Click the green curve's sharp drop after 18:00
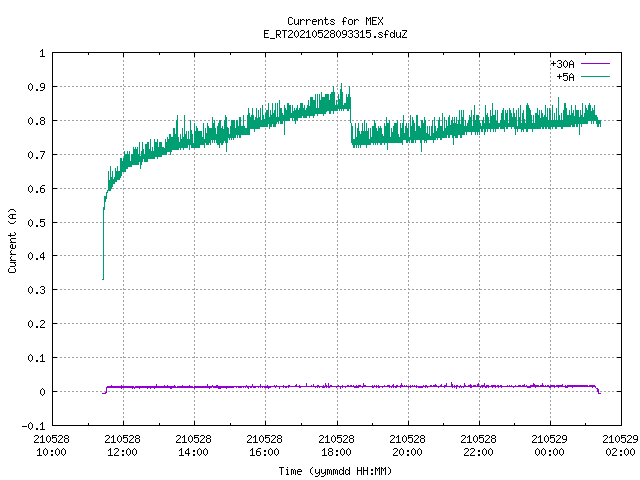Viewport: 640px width, 480px height. [351, 124]
